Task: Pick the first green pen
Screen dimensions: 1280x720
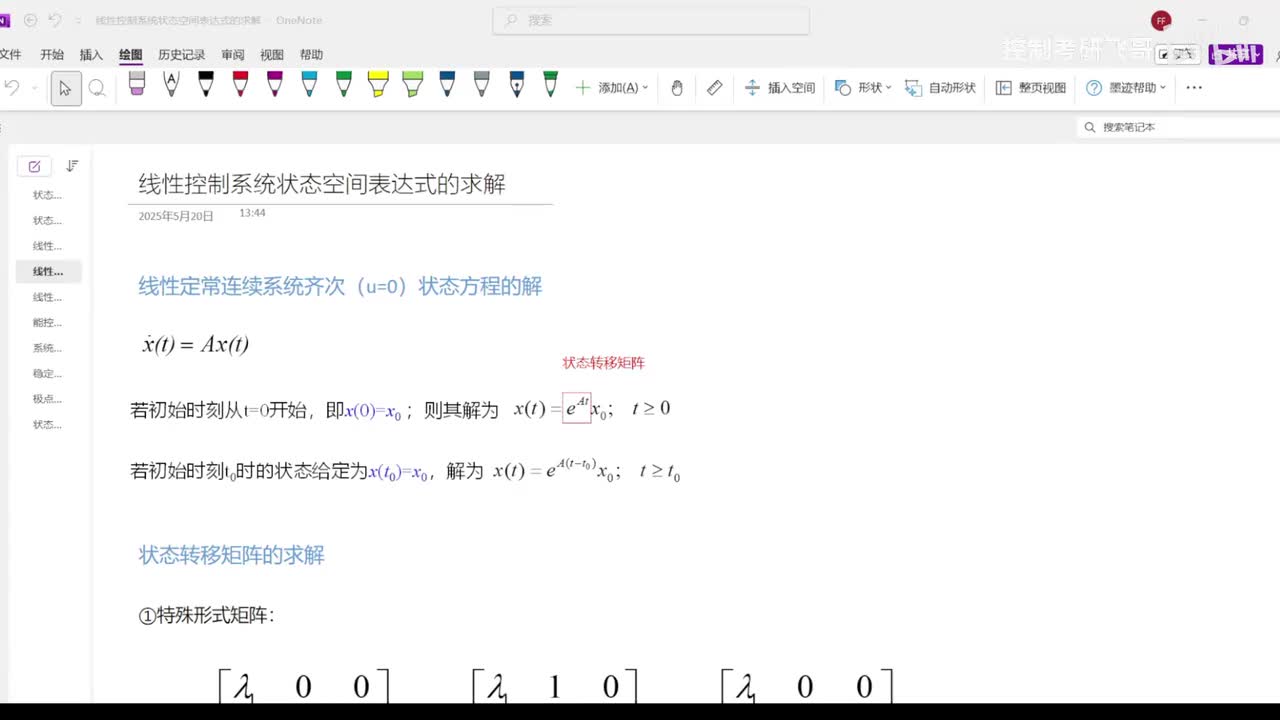Action: (x=343, y=85)
